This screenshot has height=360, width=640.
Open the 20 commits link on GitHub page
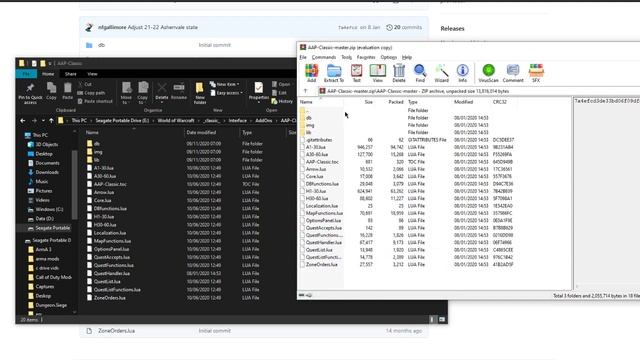coord(404,27)
